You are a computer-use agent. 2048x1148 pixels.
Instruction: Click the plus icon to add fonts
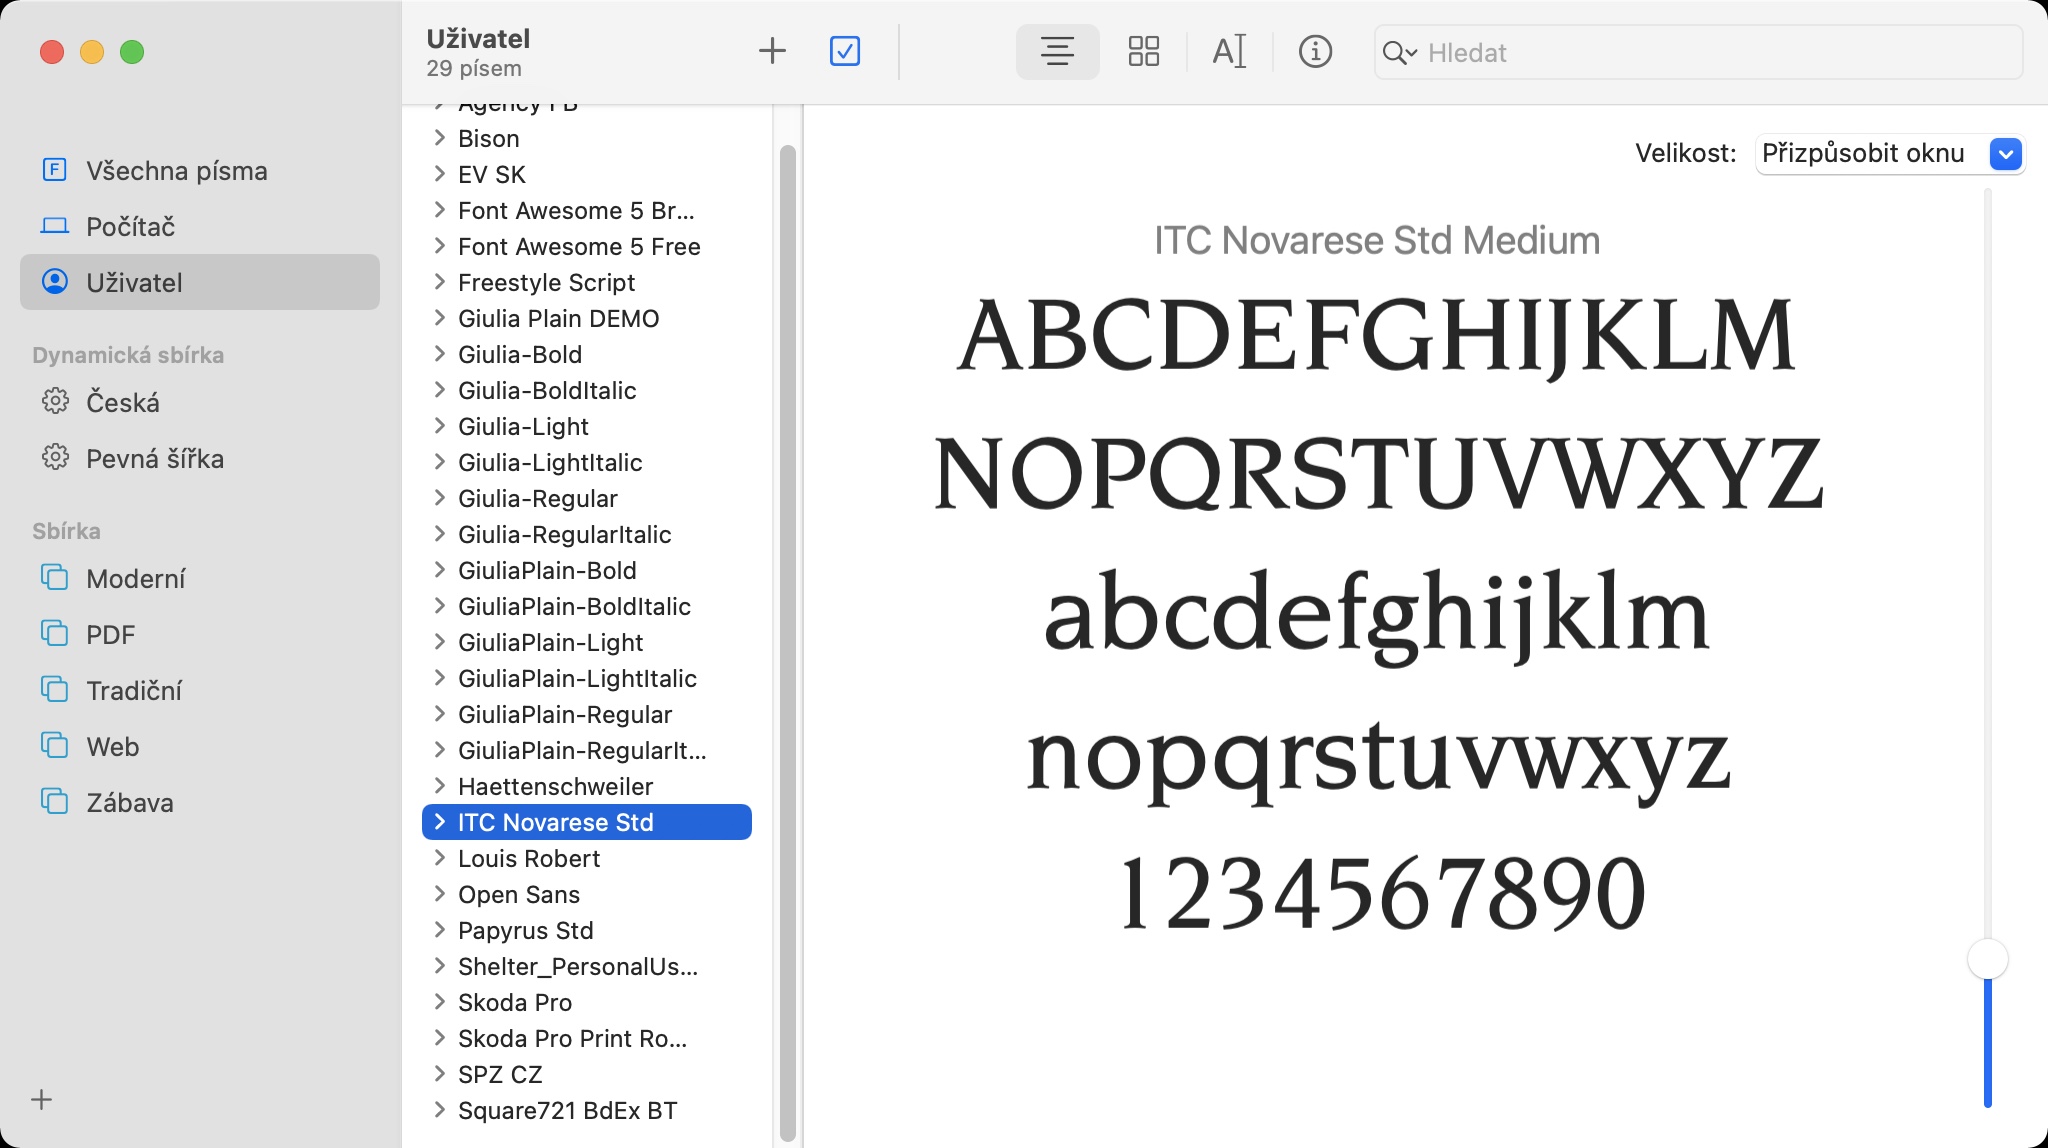[x=772, y=51]
